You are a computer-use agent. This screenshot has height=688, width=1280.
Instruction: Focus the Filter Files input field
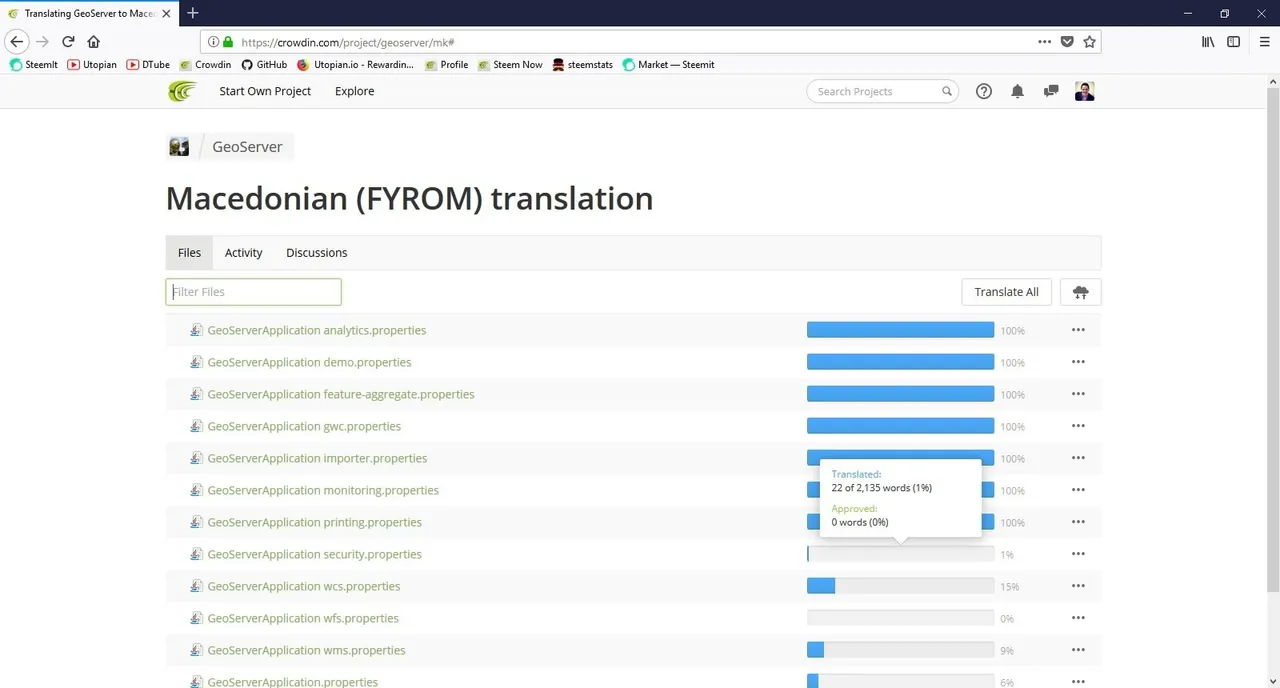click(x=253, y=292)
